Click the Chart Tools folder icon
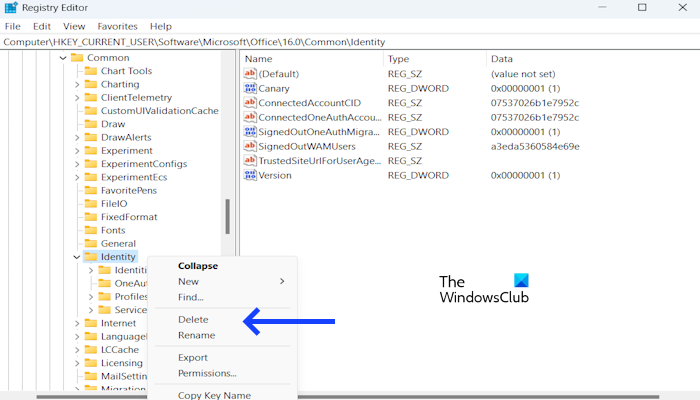 point(91,71)
